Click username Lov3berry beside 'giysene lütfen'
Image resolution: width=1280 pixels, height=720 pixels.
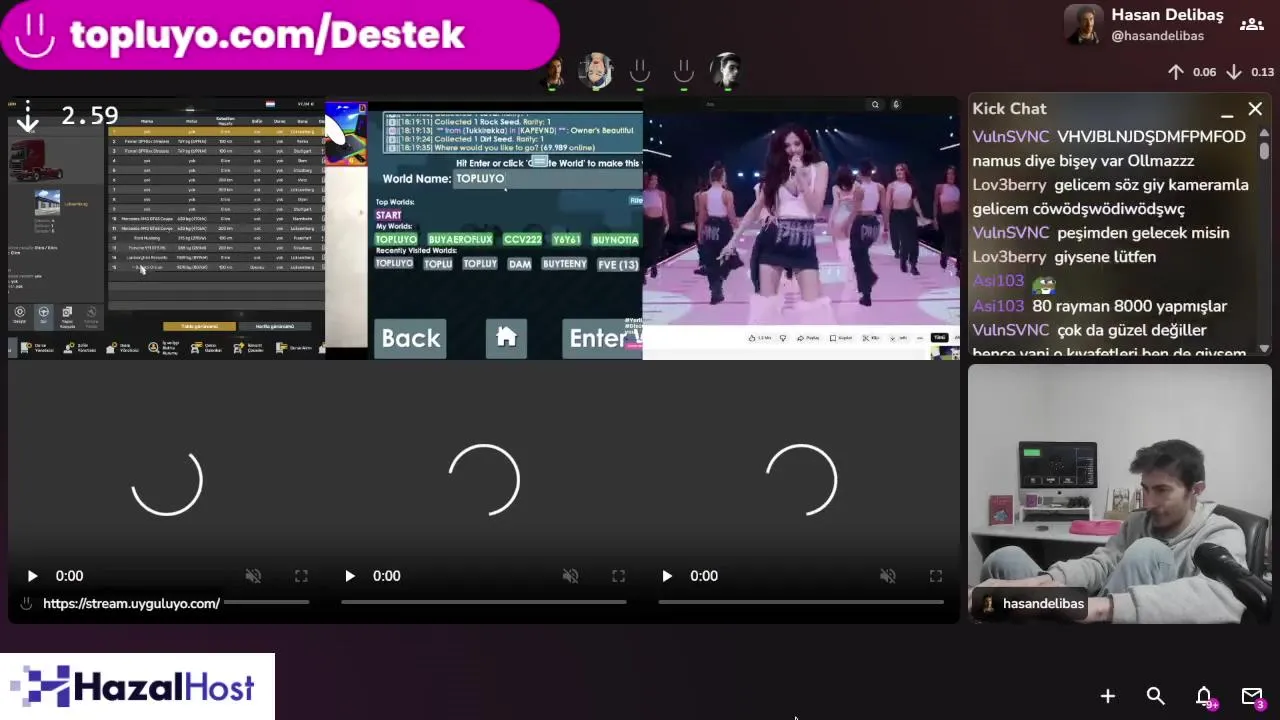coord(1009,257)
